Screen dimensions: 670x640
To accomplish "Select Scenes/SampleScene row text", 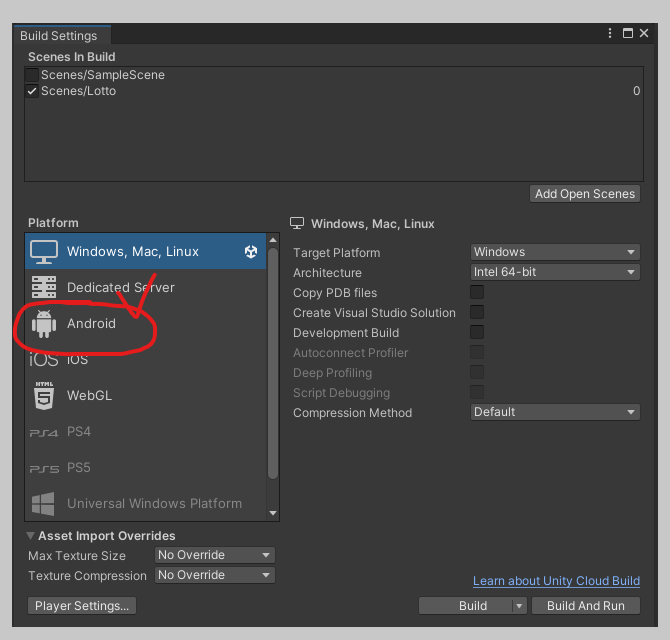I will click(x=103, y=75).
